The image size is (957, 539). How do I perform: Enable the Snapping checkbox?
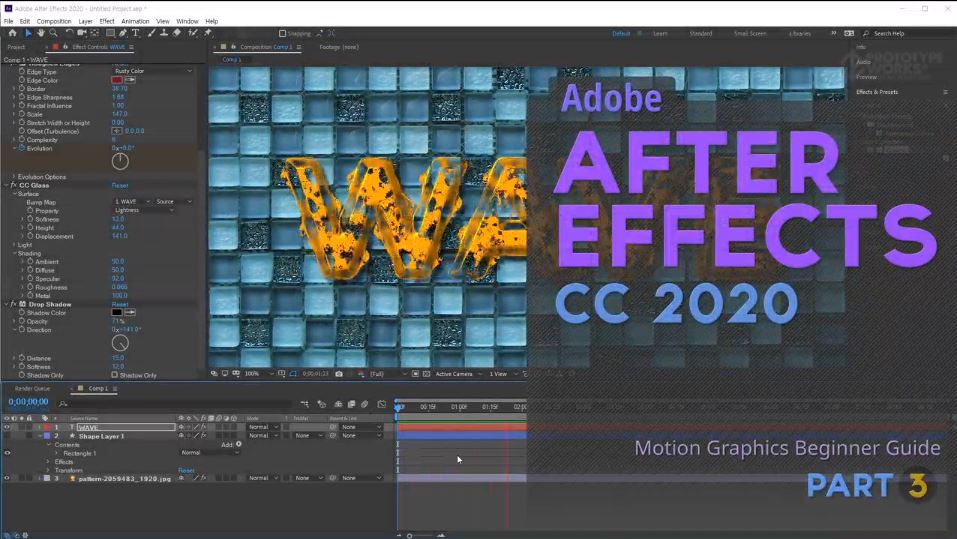click(282, 34)
